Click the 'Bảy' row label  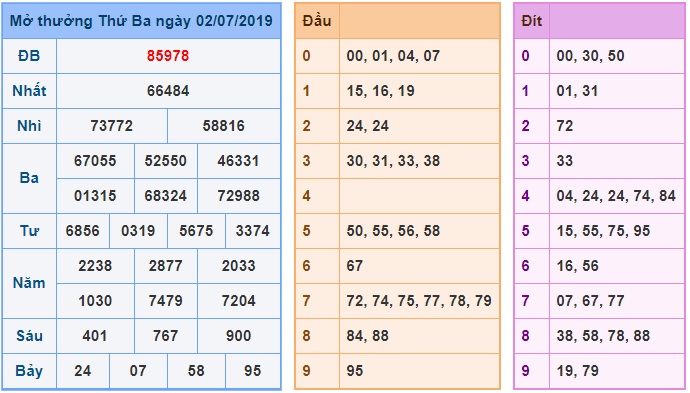29,371
